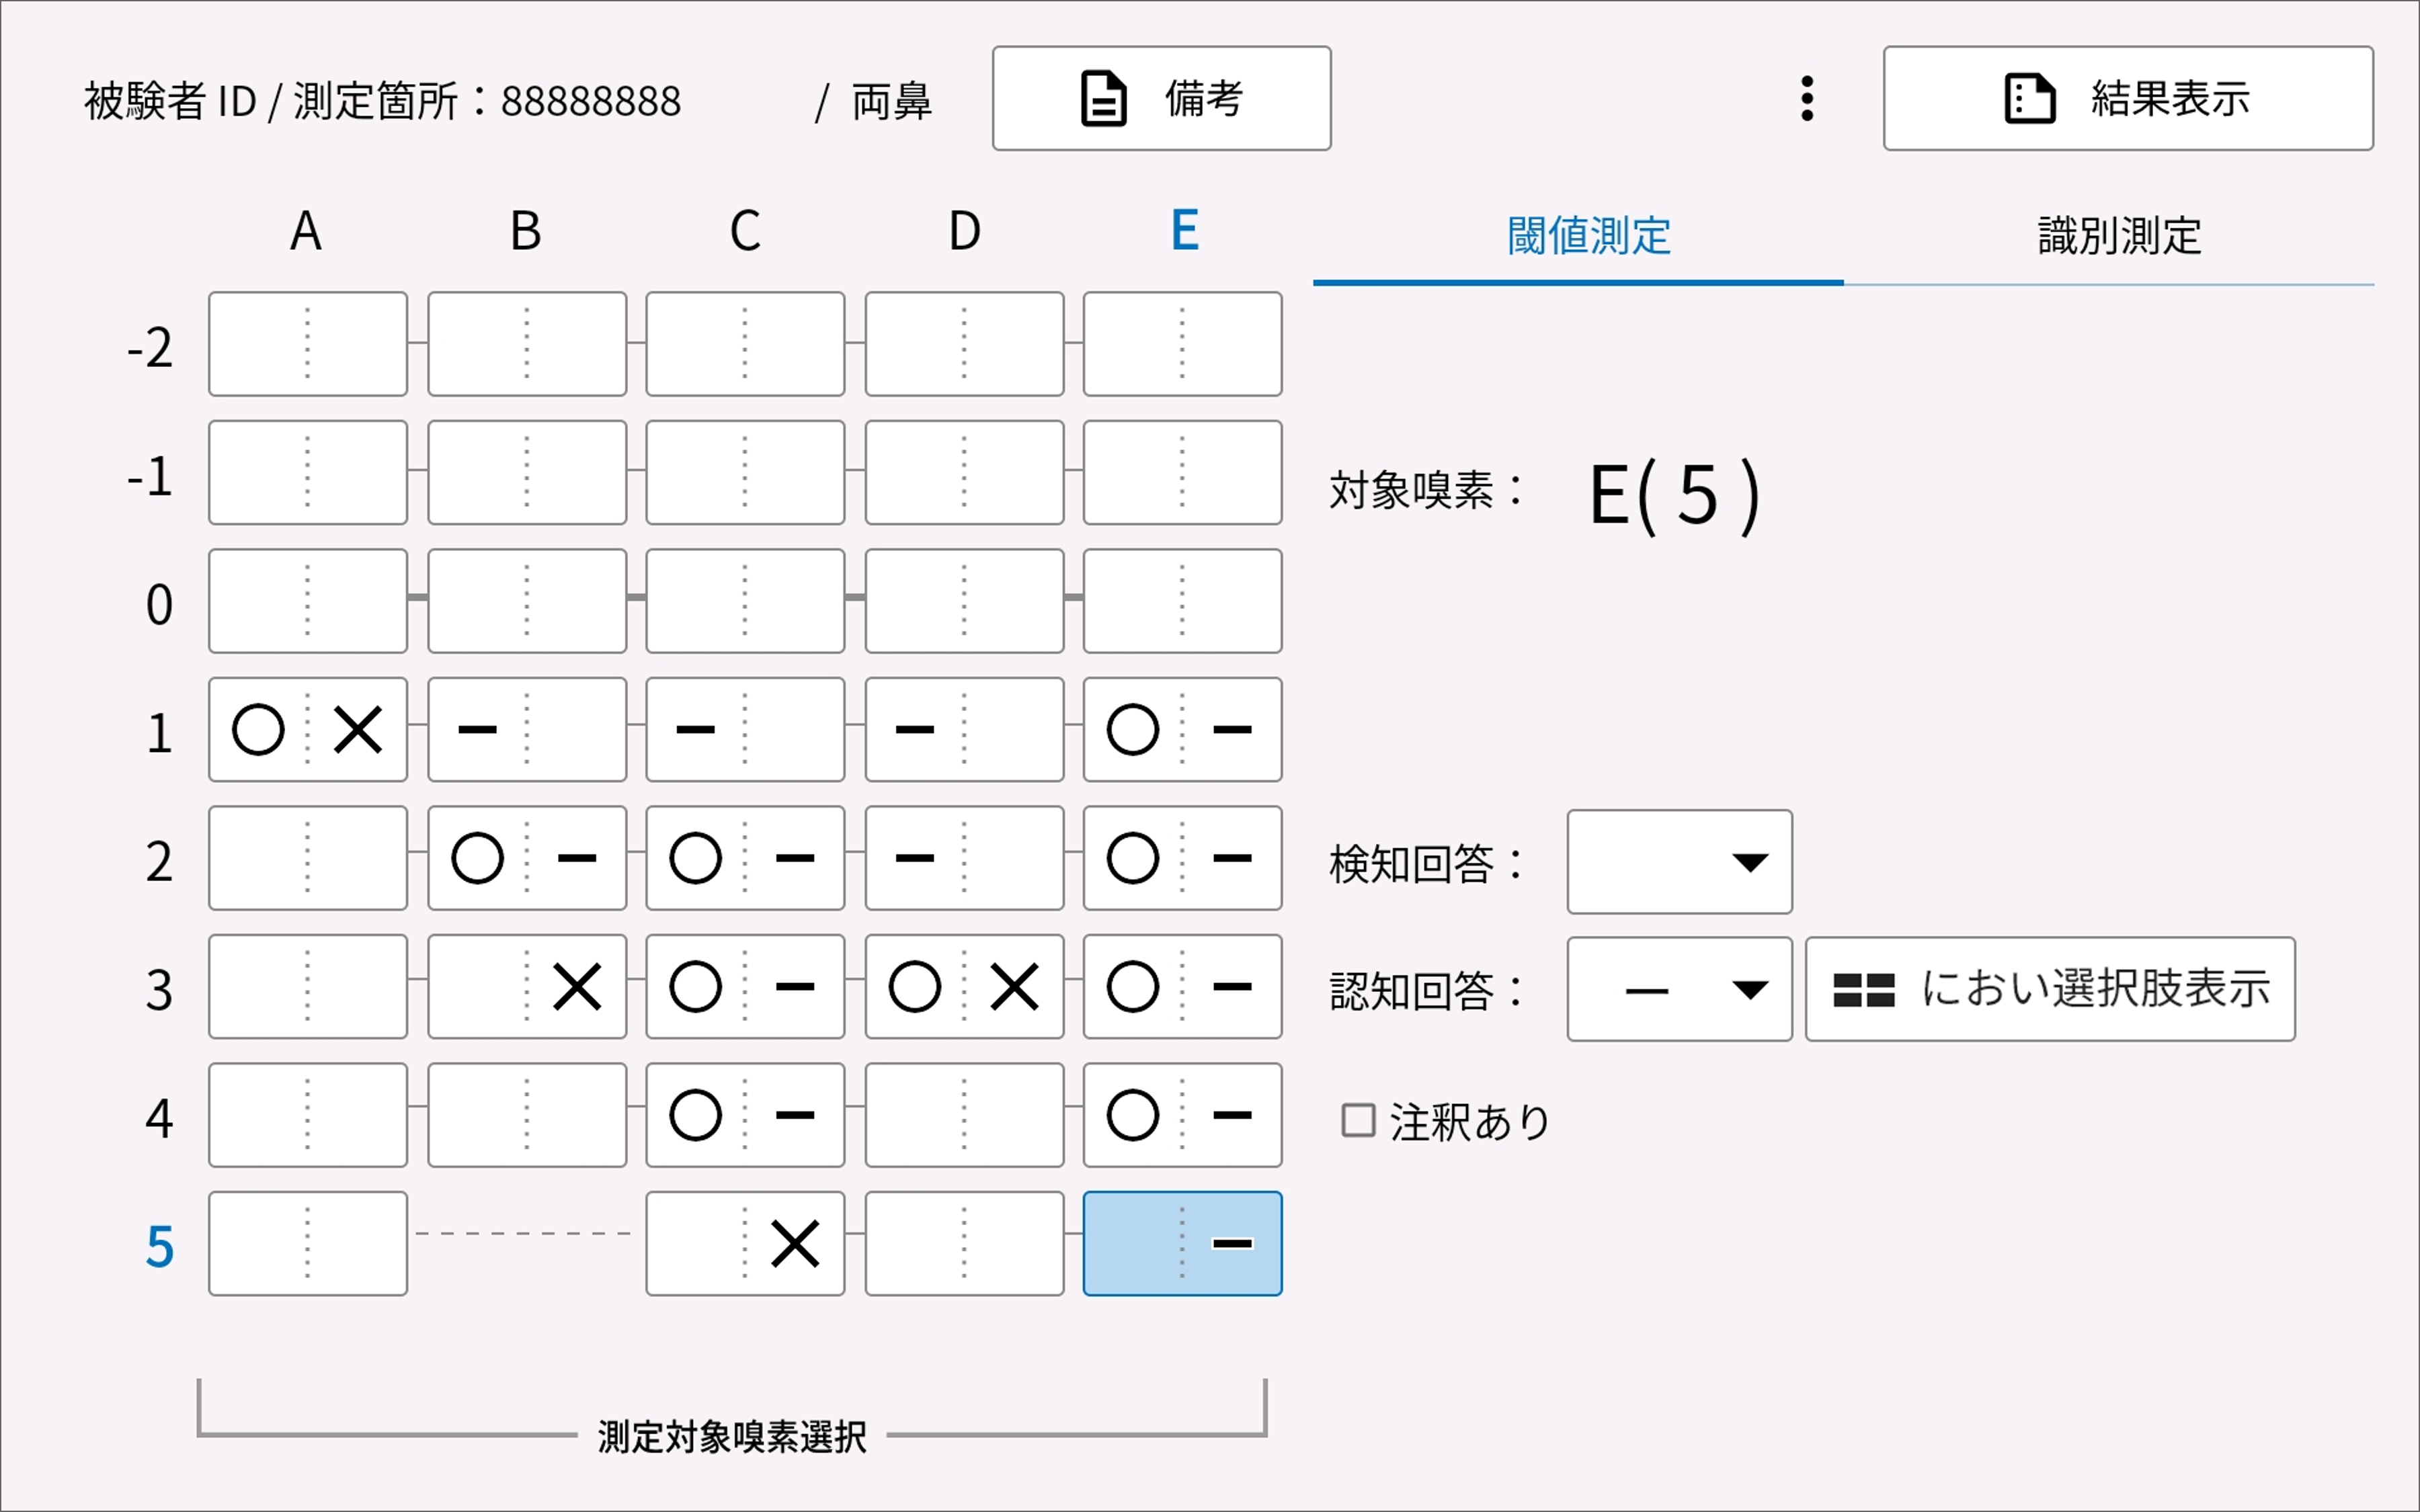Expand the 検知回答 dropdown
This screenshot has width=2420, height=1512.
pyautogui.click(x=1679, y=861)
